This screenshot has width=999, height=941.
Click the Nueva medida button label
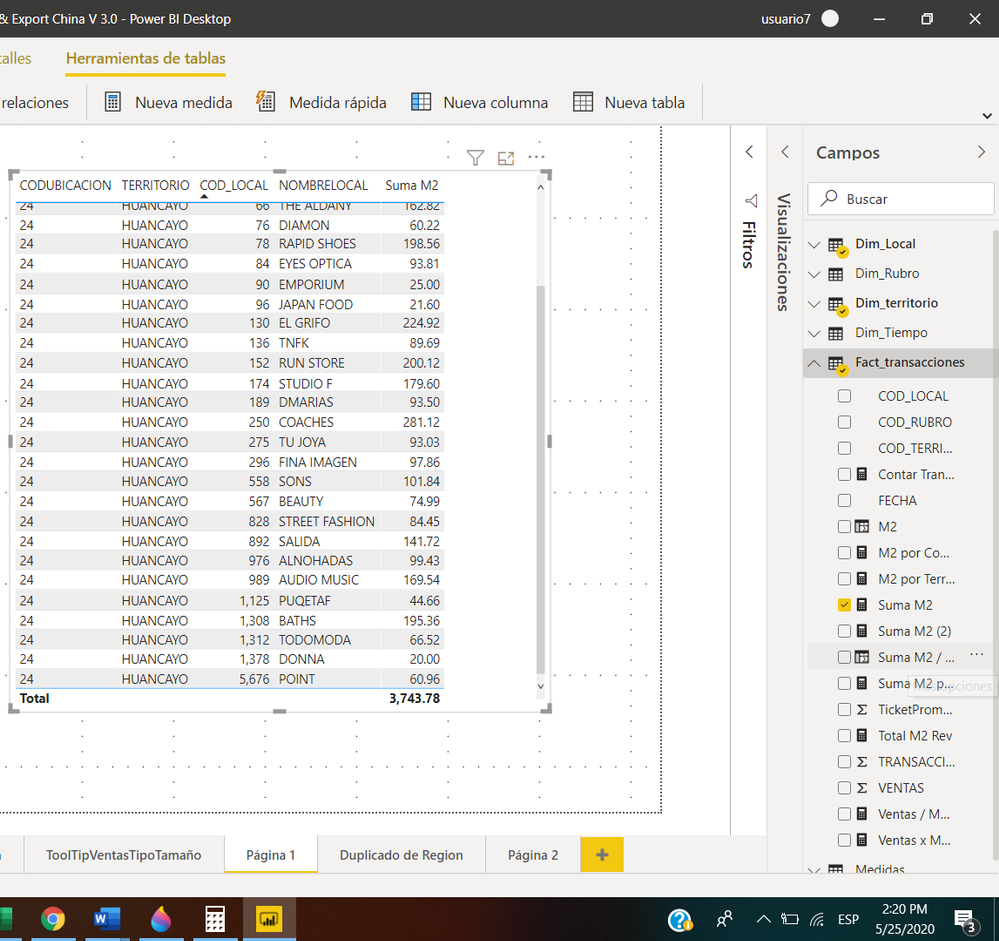click(x=183, y=103)
